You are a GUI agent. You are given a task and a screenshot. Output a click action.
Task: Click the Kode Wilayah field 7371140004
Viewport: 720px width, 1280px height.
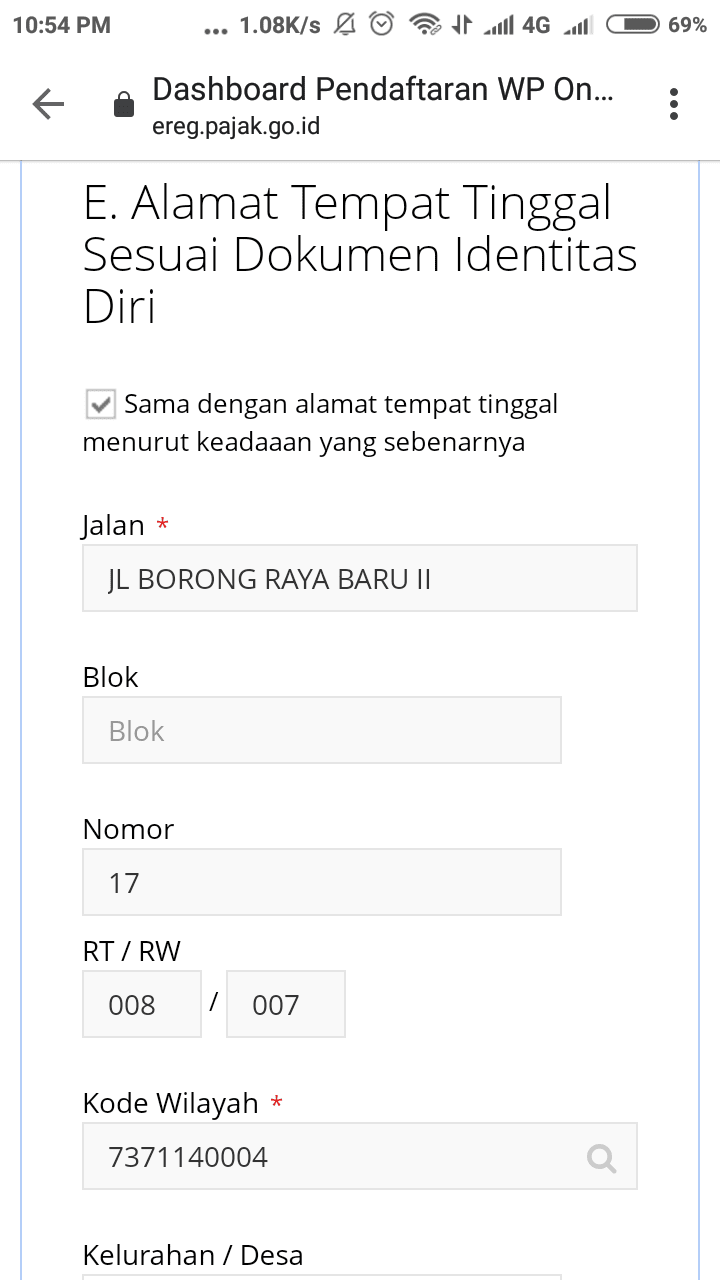pos(360,1156)
